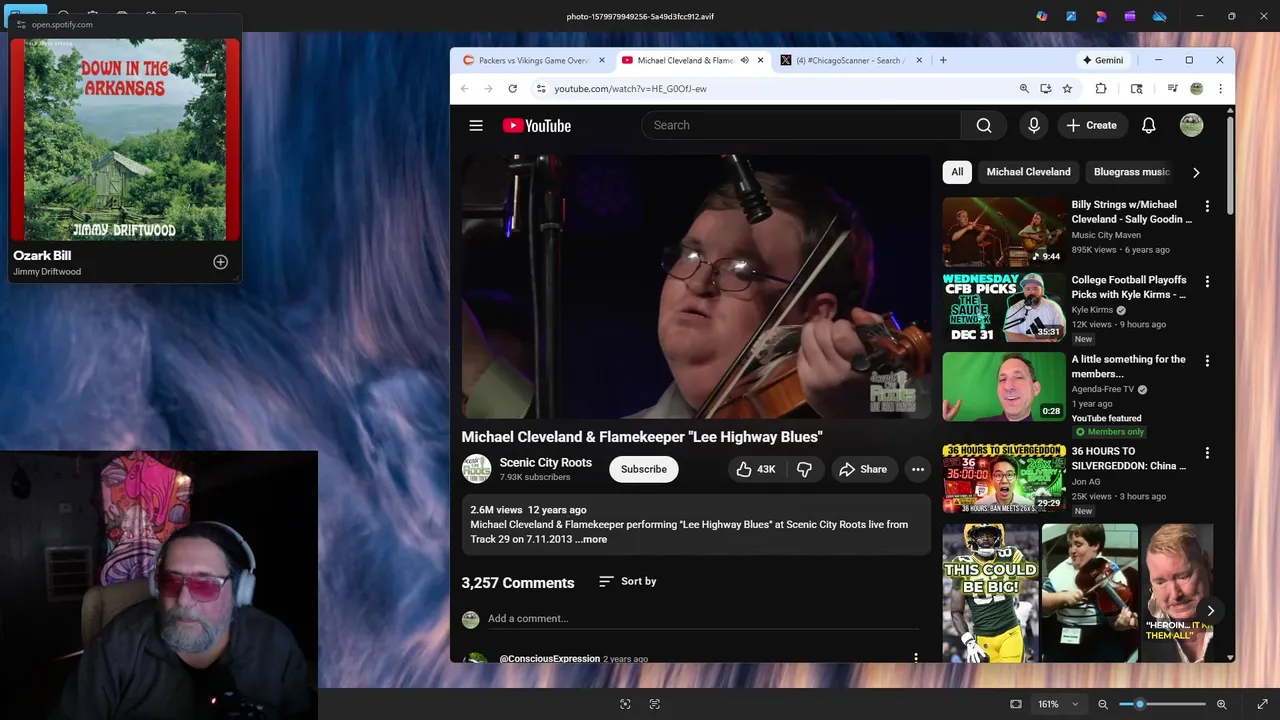Add Ozark Bill to Spotify library
The width and height of the screenshot is (1280, 720).
(220, 262)
